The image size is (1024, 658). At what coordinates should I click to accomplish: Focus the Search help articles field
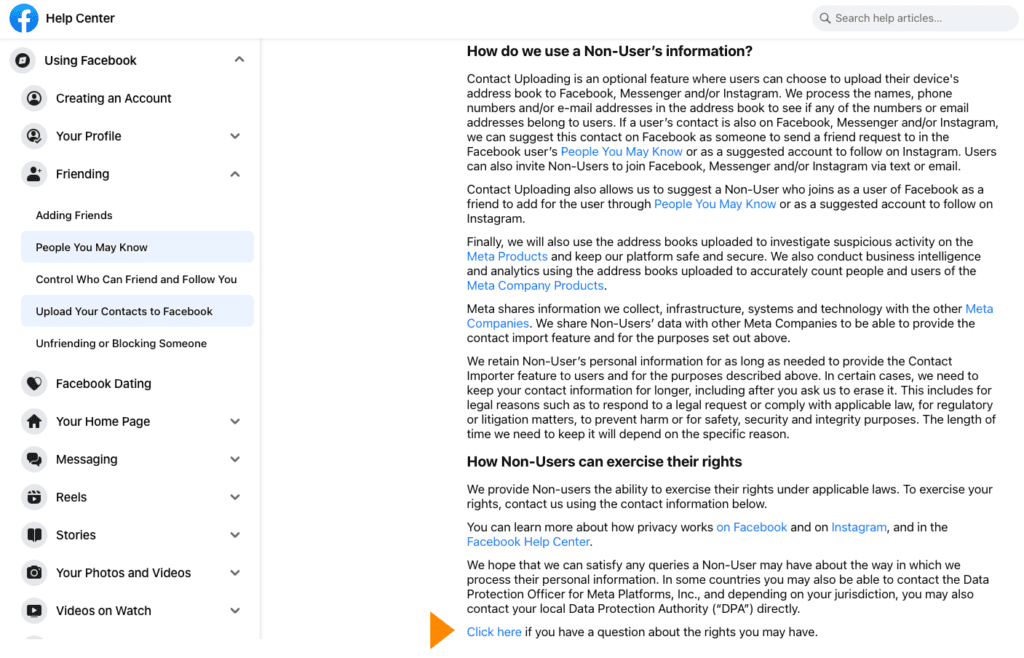(x=914, y=18)
